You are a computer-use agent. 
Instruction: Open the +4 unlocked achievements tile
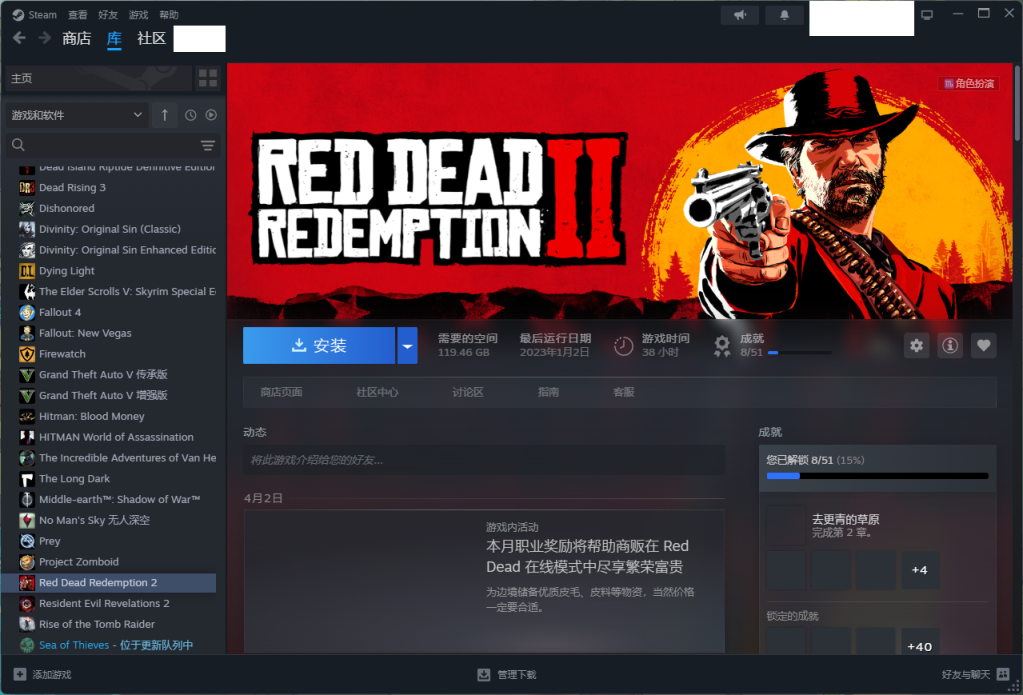tap(920, 570)
